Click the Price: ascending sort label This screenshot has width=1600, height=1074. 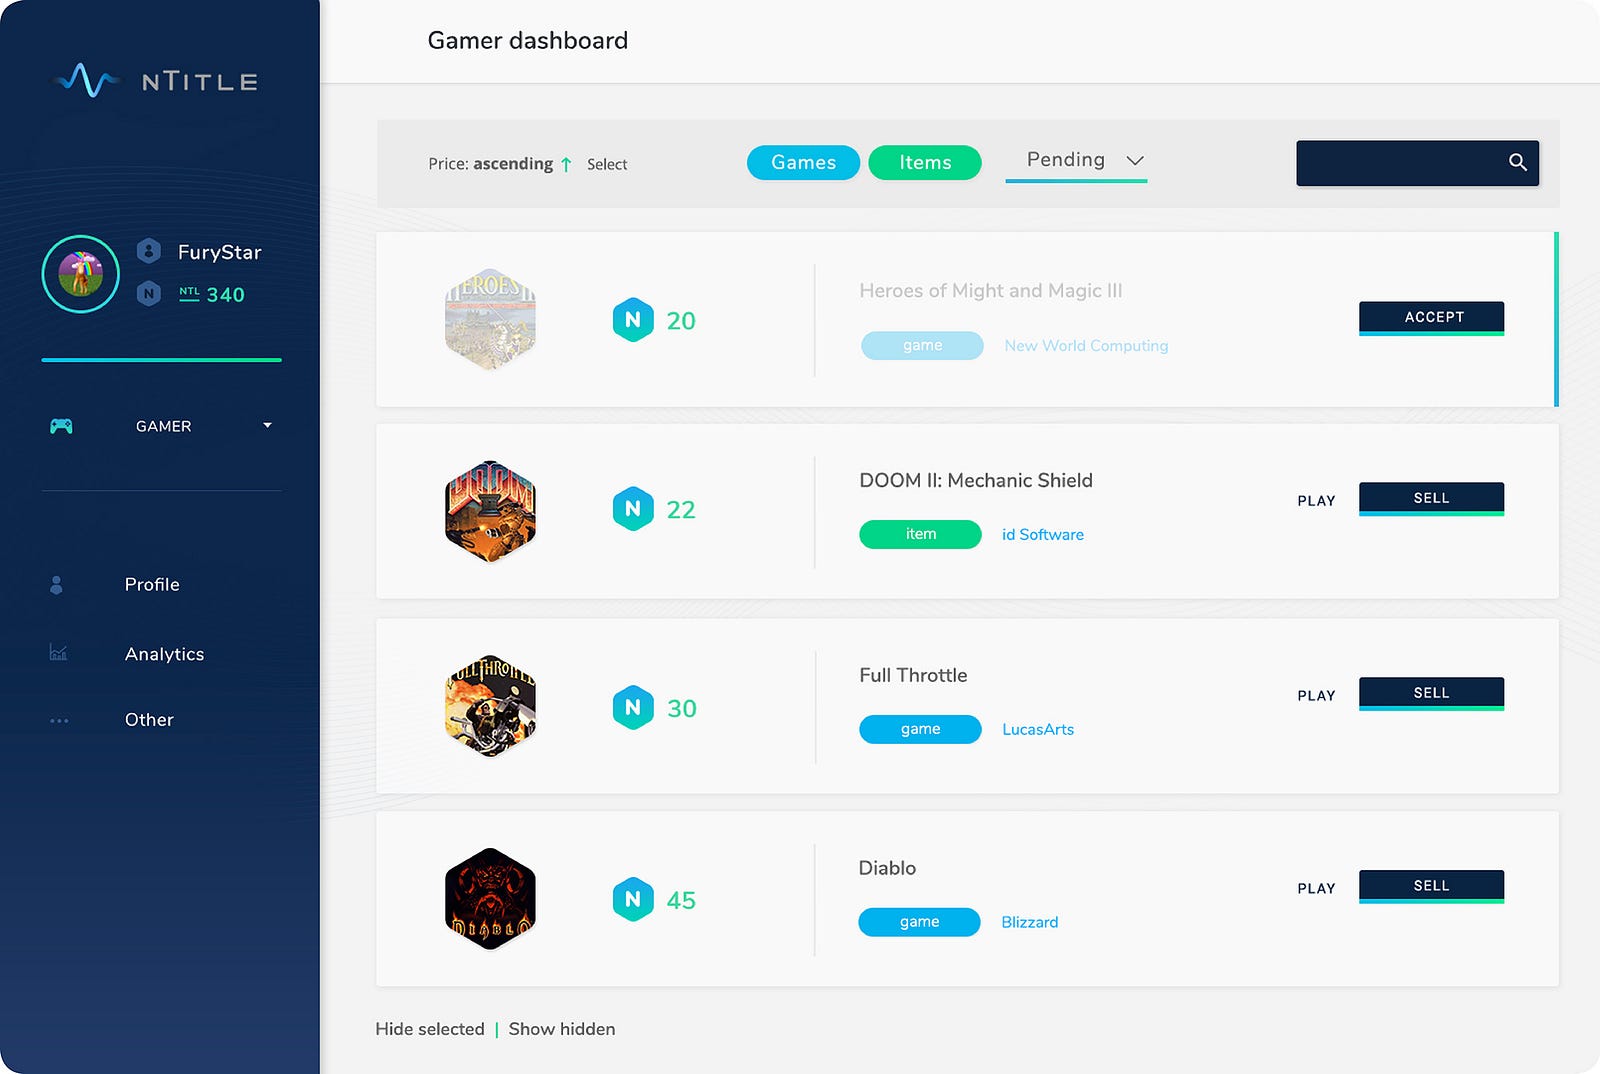coord(490,164)
